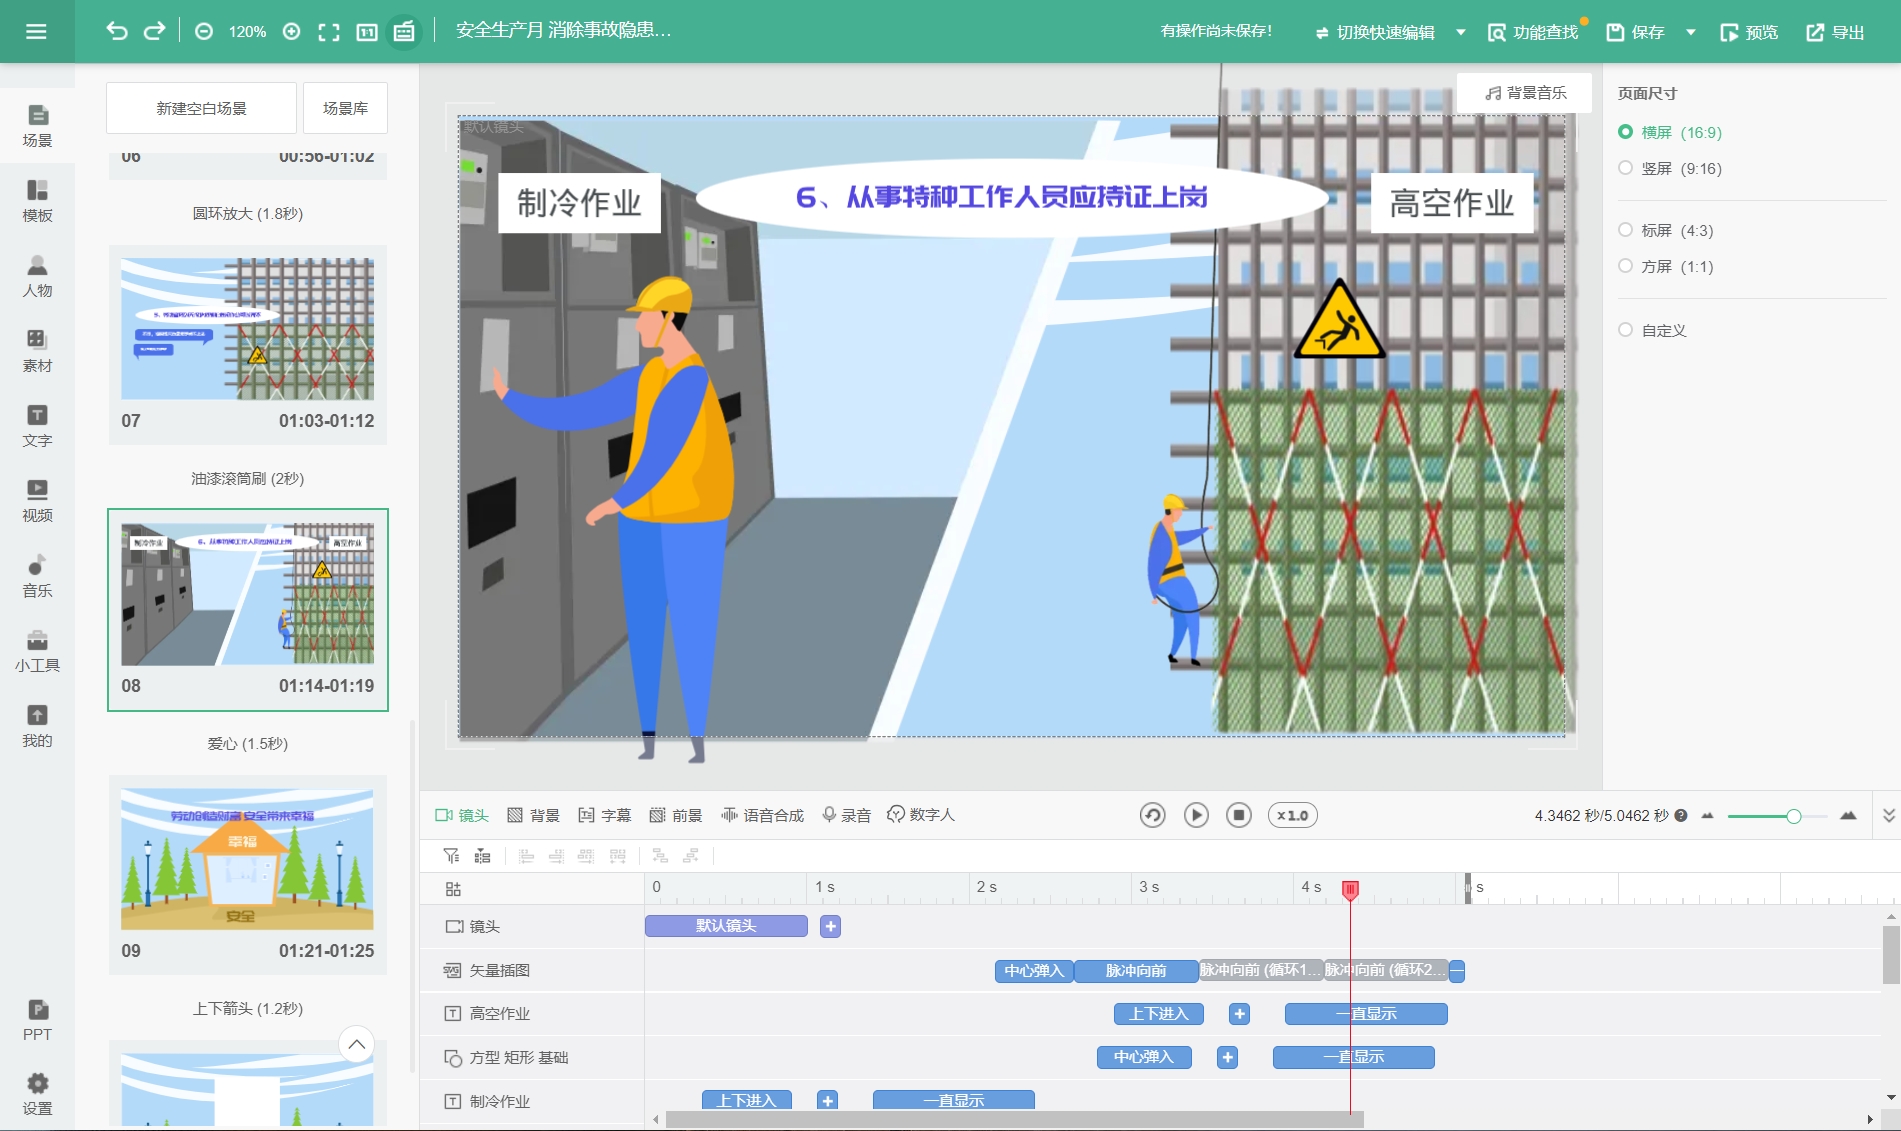Image resolution: width=1901 pixels, height=1131 pixels.
Task: Click the 保存 save button
Action: 1636,32
